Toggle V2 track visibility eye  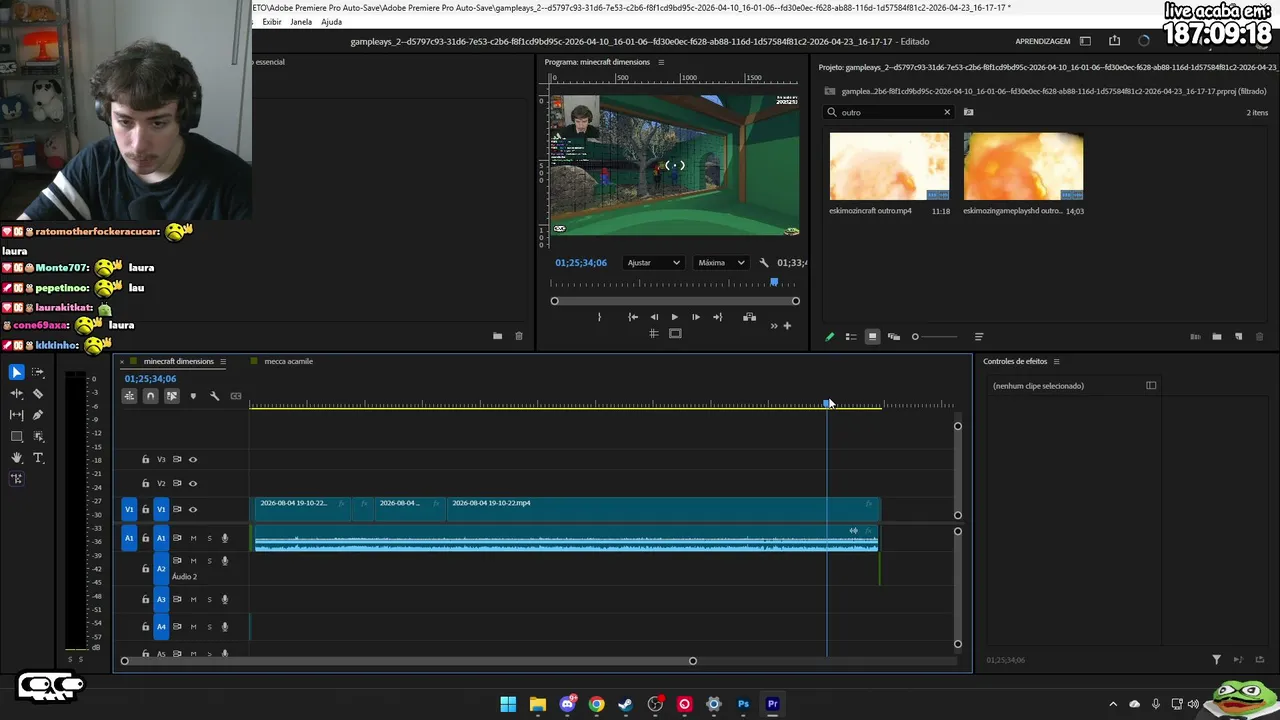pos(193,484)
